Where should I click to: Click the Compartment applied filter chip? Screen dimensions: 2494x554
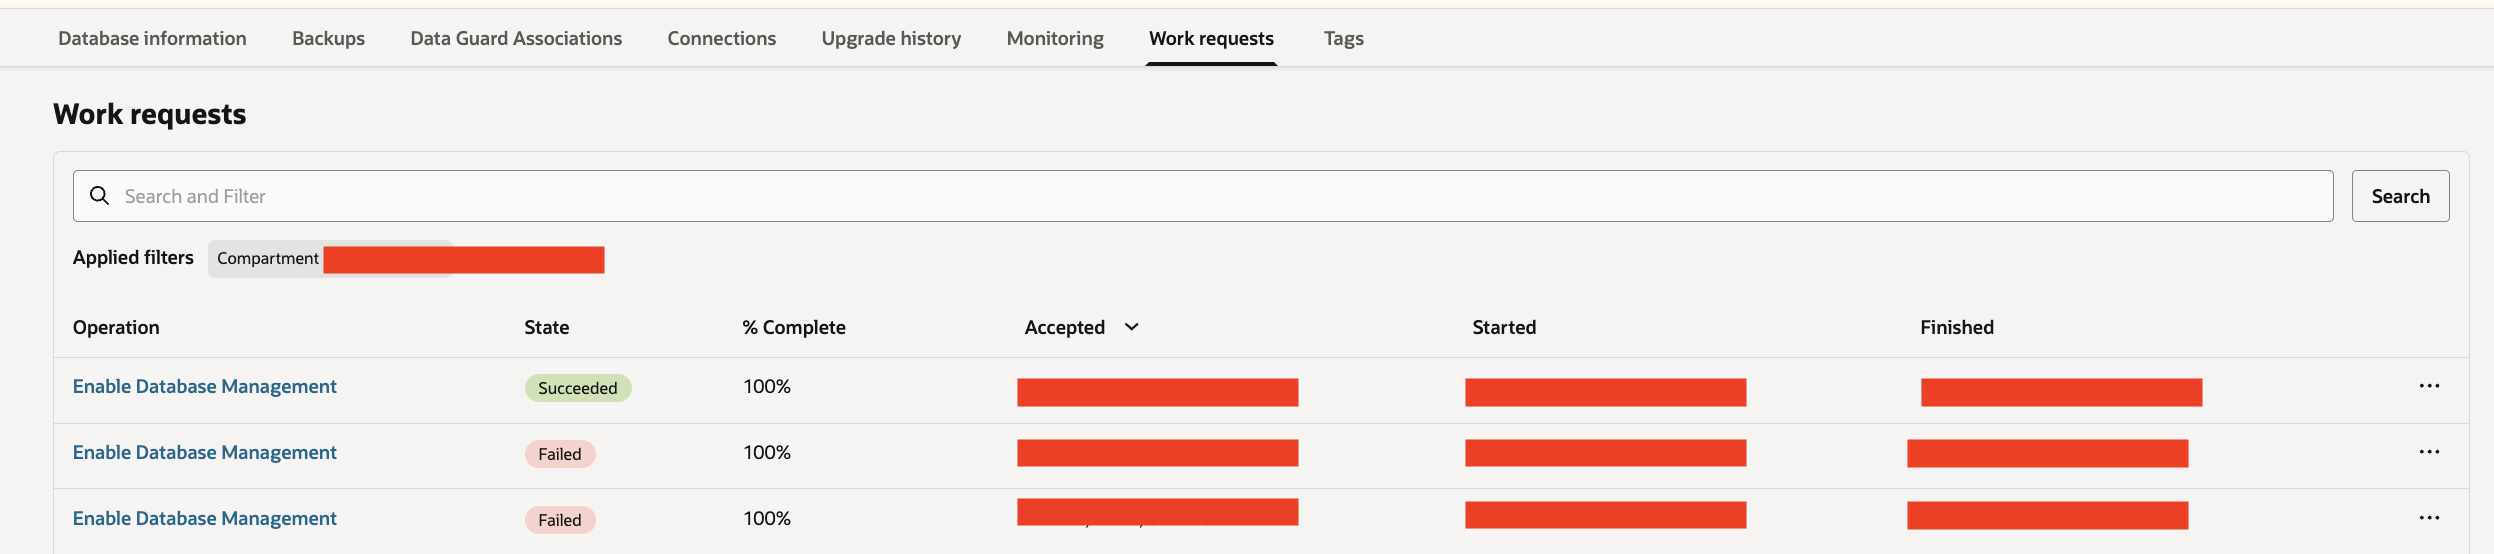click(268, 259)
